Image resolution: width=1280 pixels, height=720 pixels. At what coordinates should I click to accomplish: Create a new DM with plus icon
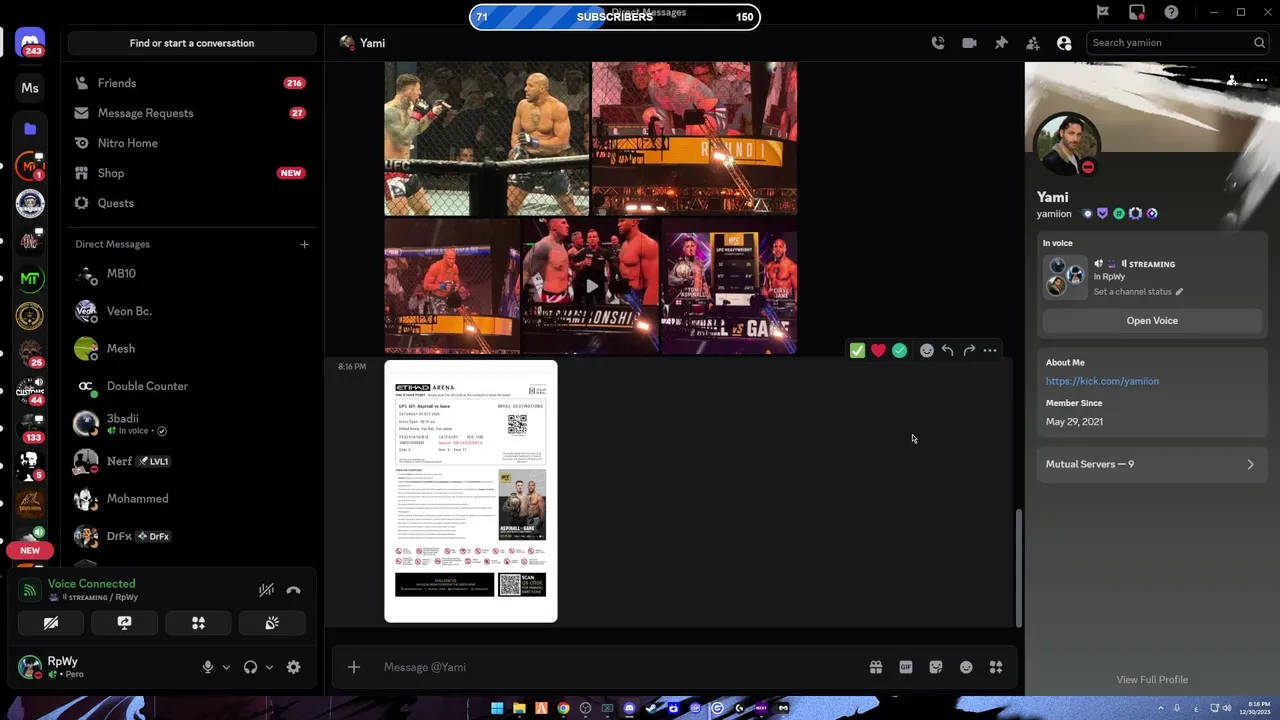tap(304, 244)
